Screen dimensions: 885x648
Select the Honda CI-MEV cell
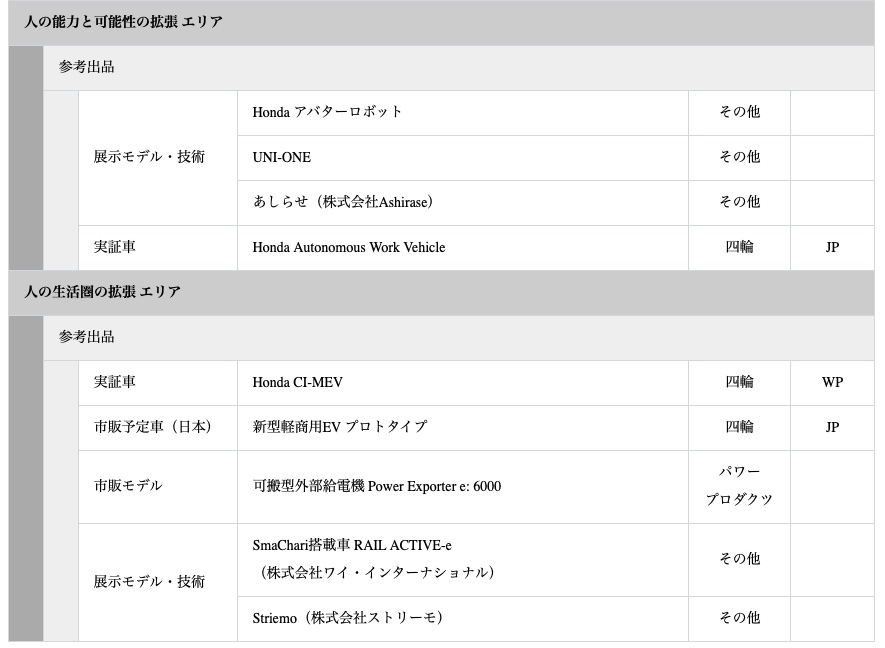(x=297, y=382)
